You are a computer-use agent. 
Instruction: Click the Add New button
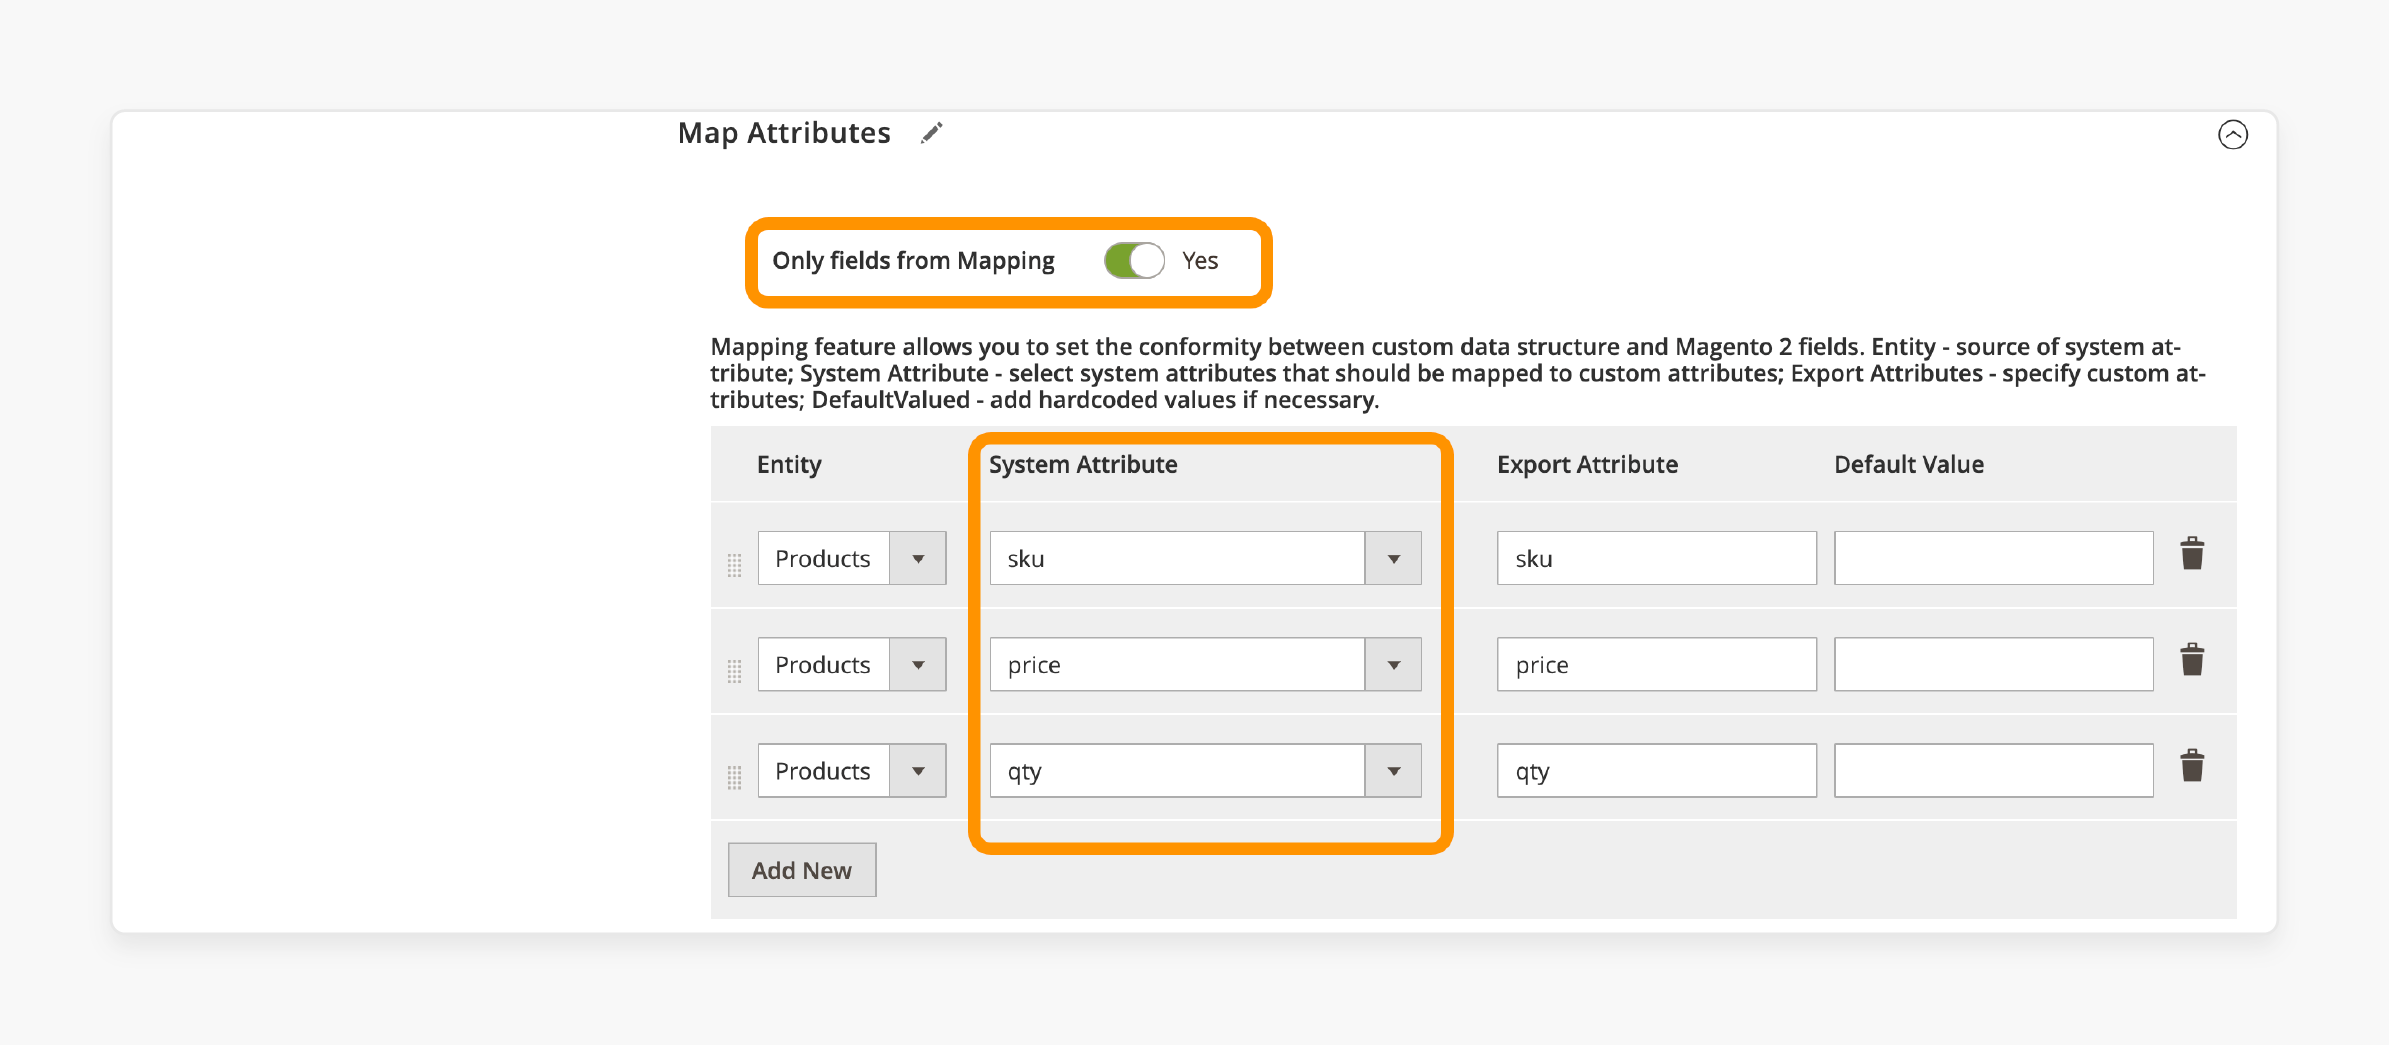(801, 869)
